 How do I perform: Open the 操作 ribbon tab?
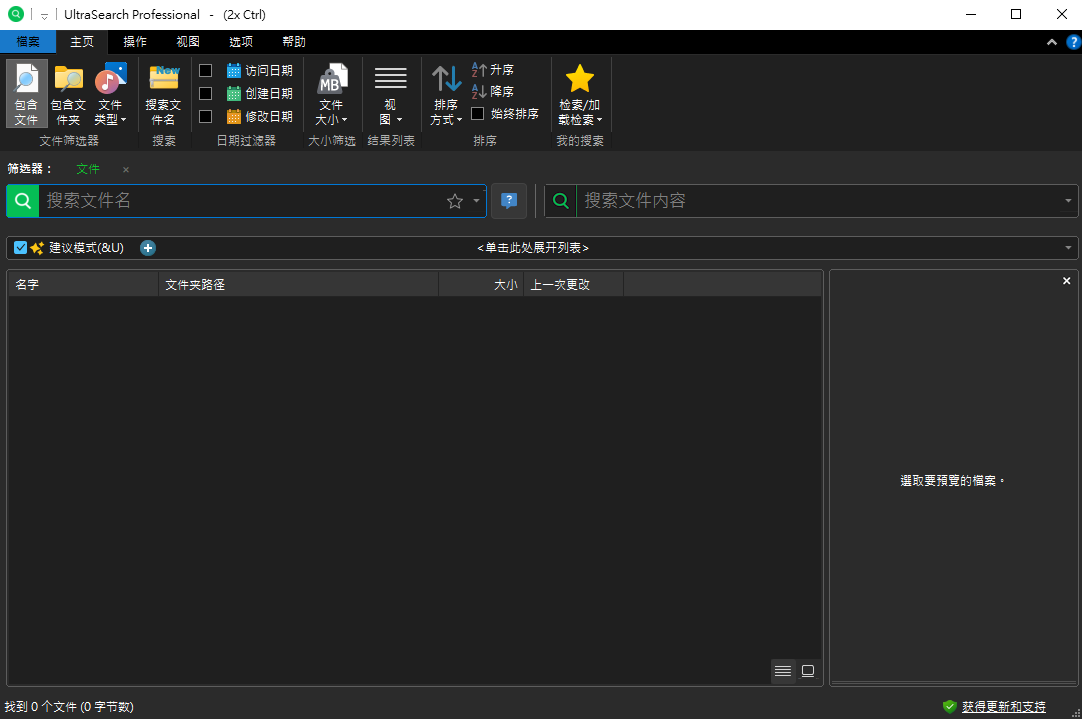pos(135,42)
